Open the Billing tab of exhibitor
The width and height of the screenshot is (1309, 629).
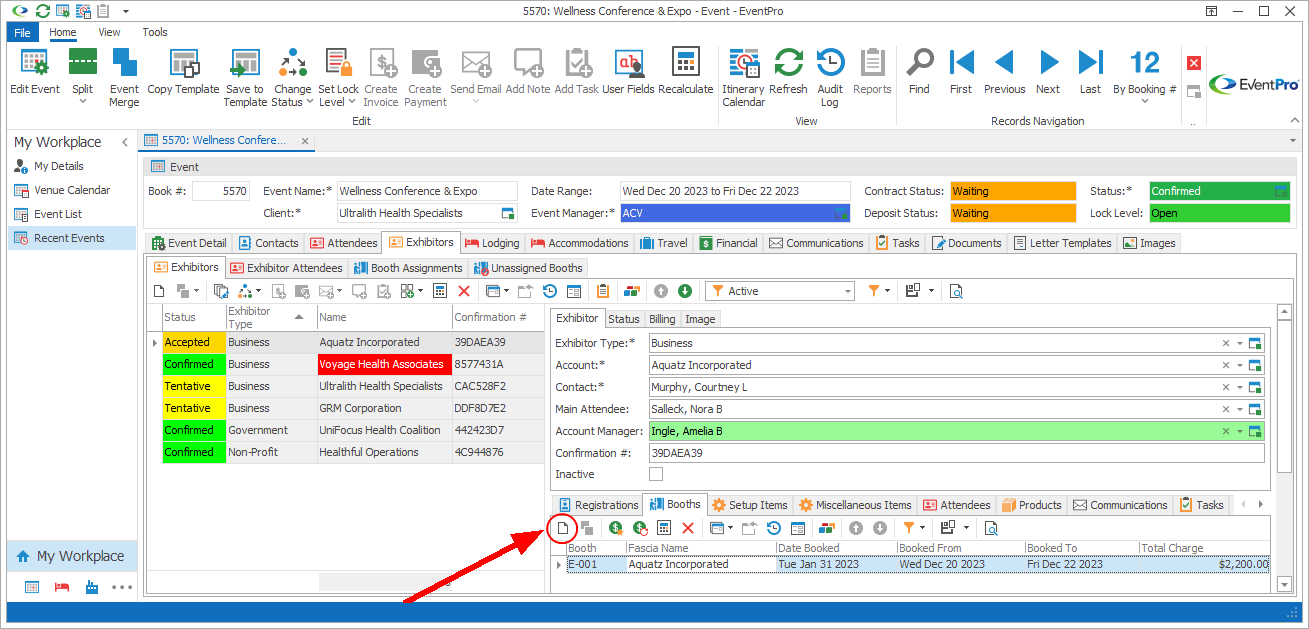(x=662, y=319)
